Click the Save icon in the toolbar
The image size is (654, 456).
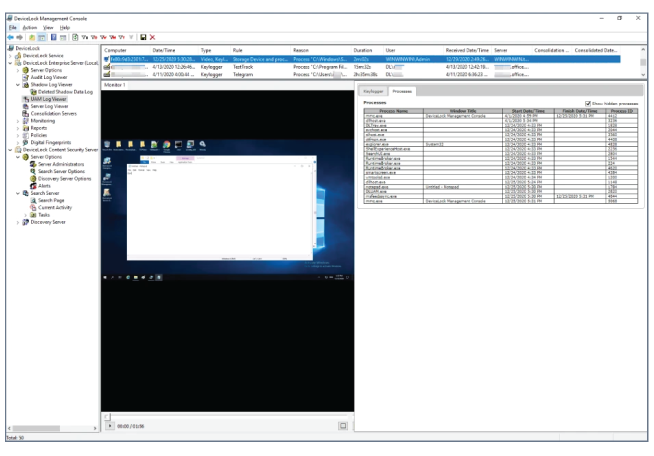pyautogui.click(x=143, y=37)
